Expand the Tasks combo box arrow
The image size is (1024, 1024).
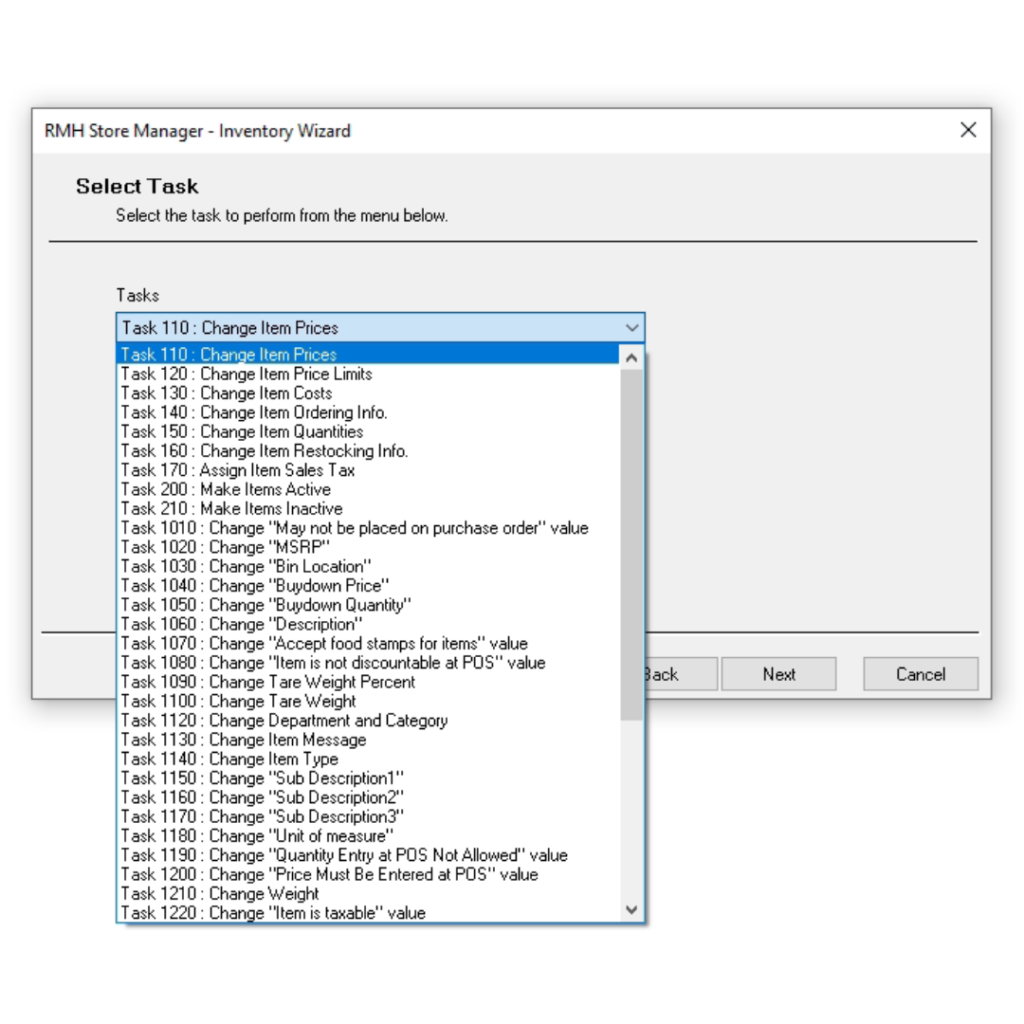(631, 328)
